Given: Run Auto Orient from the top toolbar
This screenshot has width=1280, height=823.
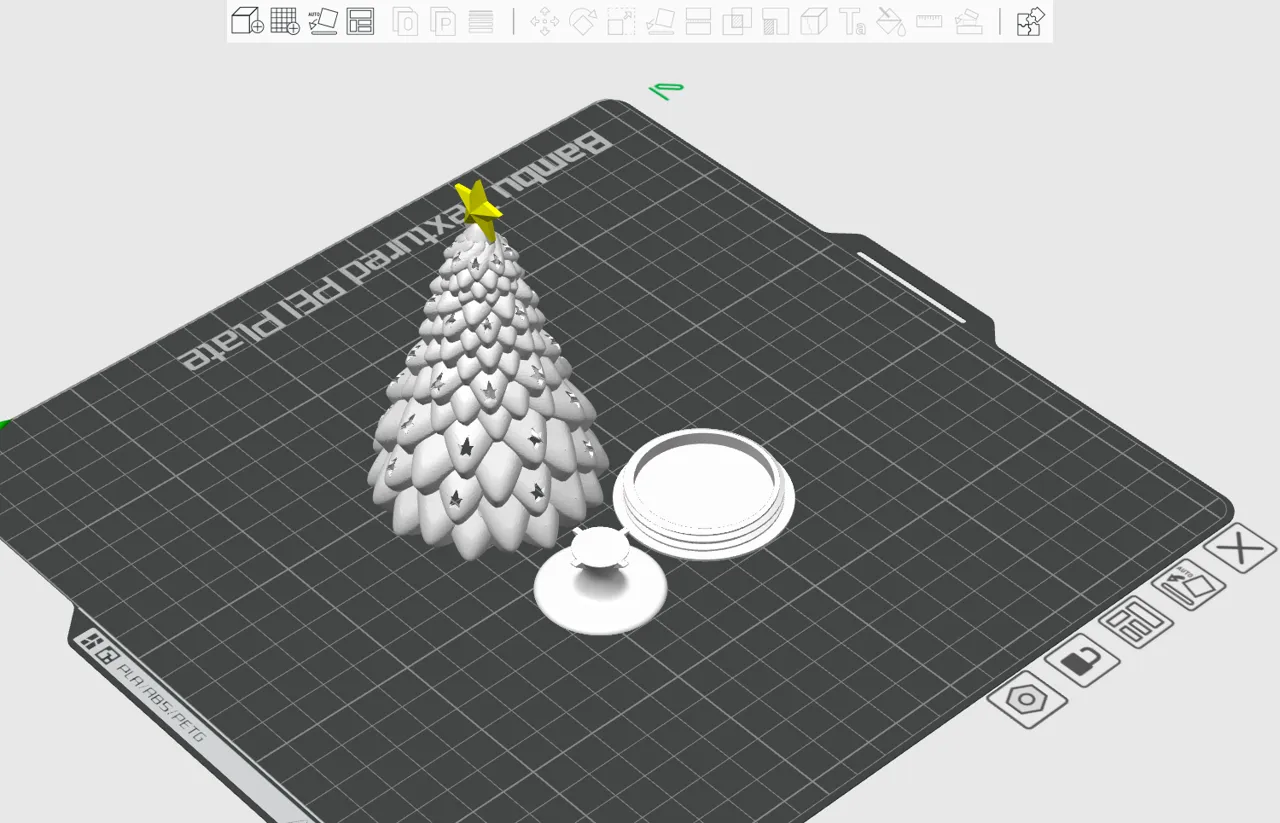Looking at the screenshot, I should pos(323,21).
